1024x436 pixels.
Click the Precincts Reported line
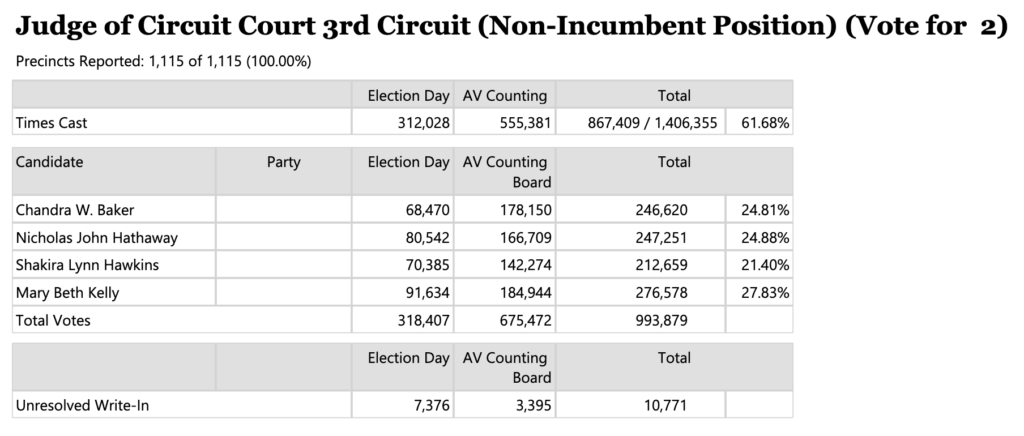click(165, 62)
